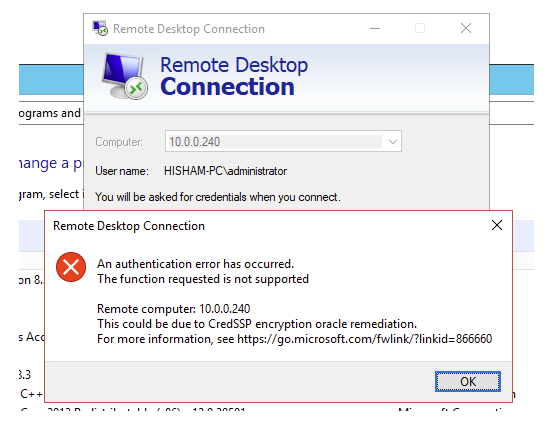
Task: Click the main window title Remote Desktop Connection
Action: coord(189,29)
